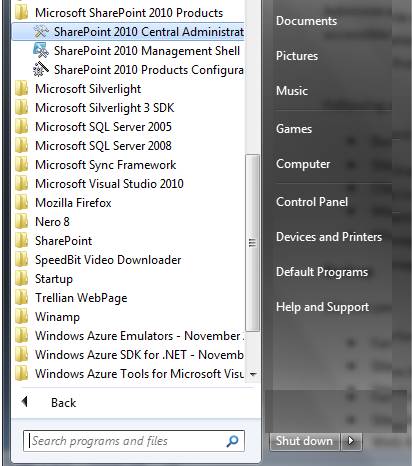Click the Back arrow icon
The height and width of the screenshot is (466, 412).
(x=24, y=401)
